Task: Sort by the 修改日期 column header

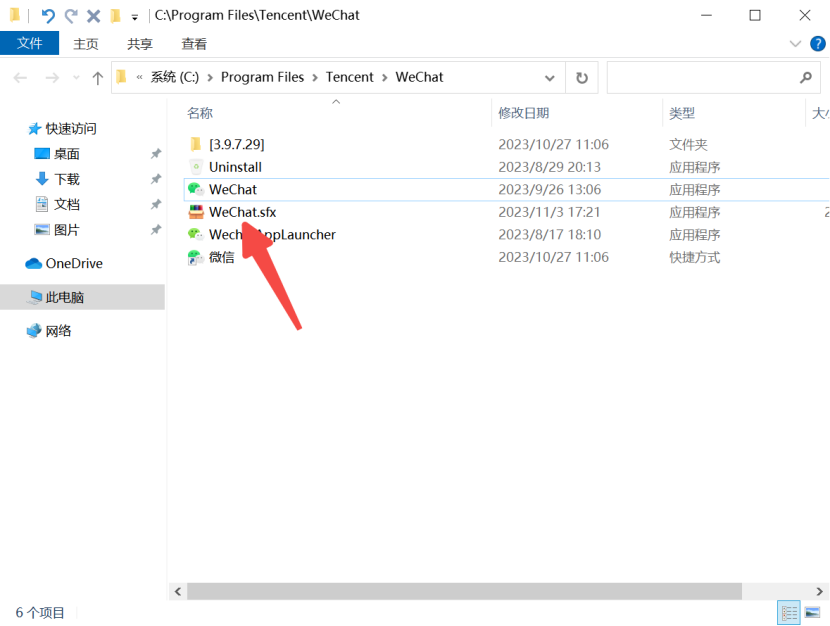Action: coord(524,113)
